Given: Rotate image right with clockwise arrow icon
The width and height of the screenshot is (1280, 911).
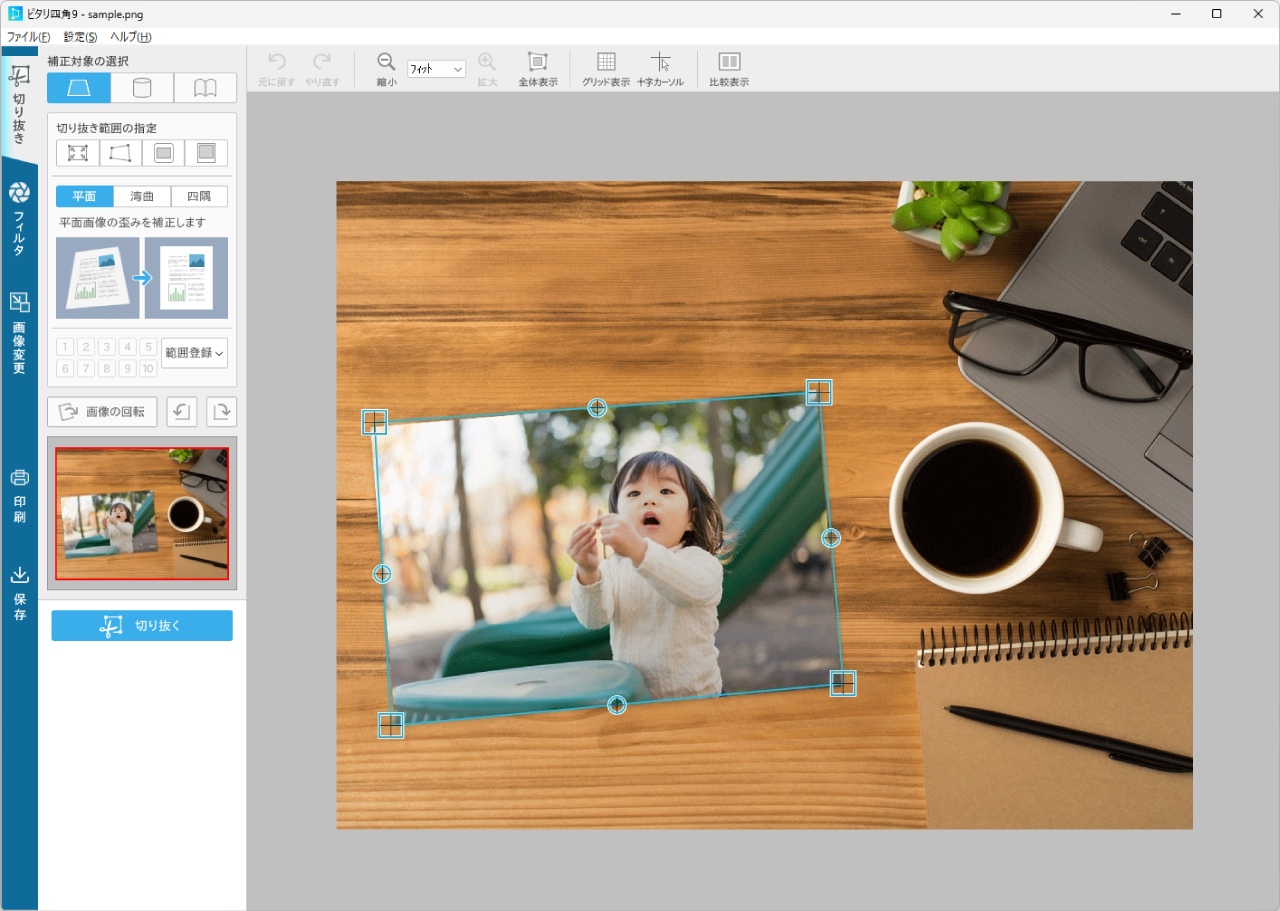Looking at the screenshot, I should (221, 411).
